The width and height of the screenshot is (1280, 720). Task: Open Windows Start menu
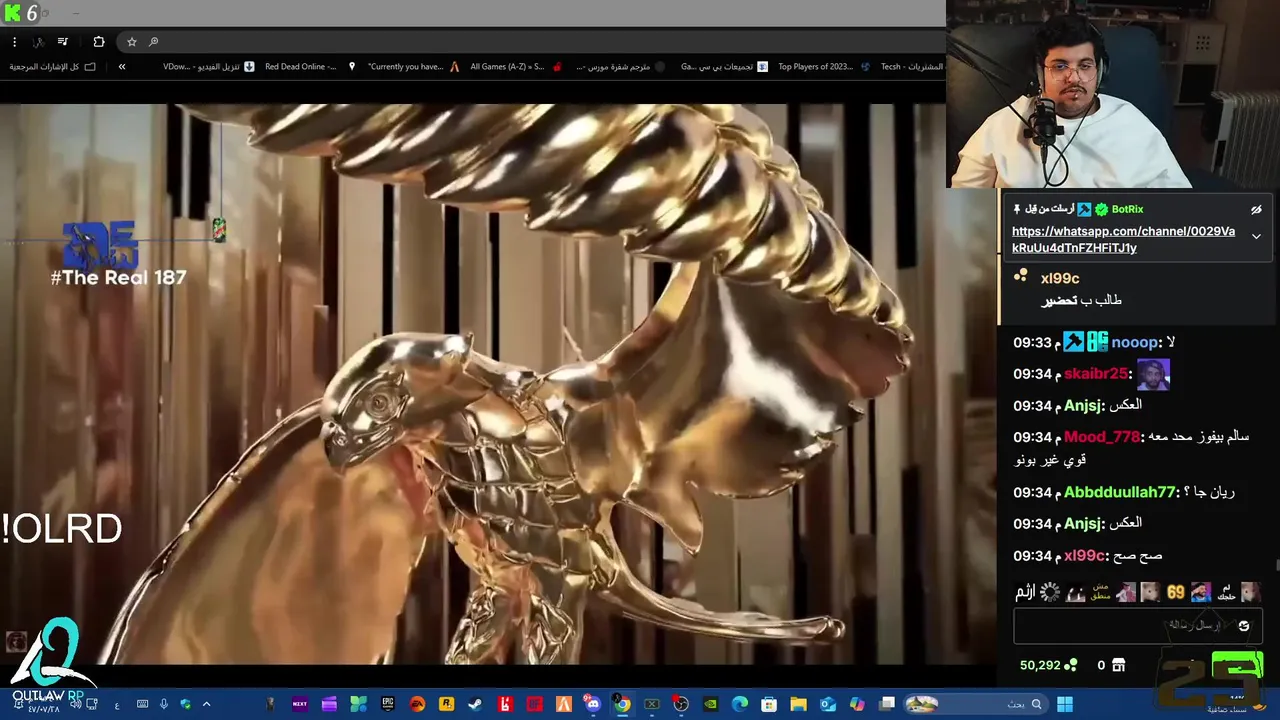coord(1065,704)
